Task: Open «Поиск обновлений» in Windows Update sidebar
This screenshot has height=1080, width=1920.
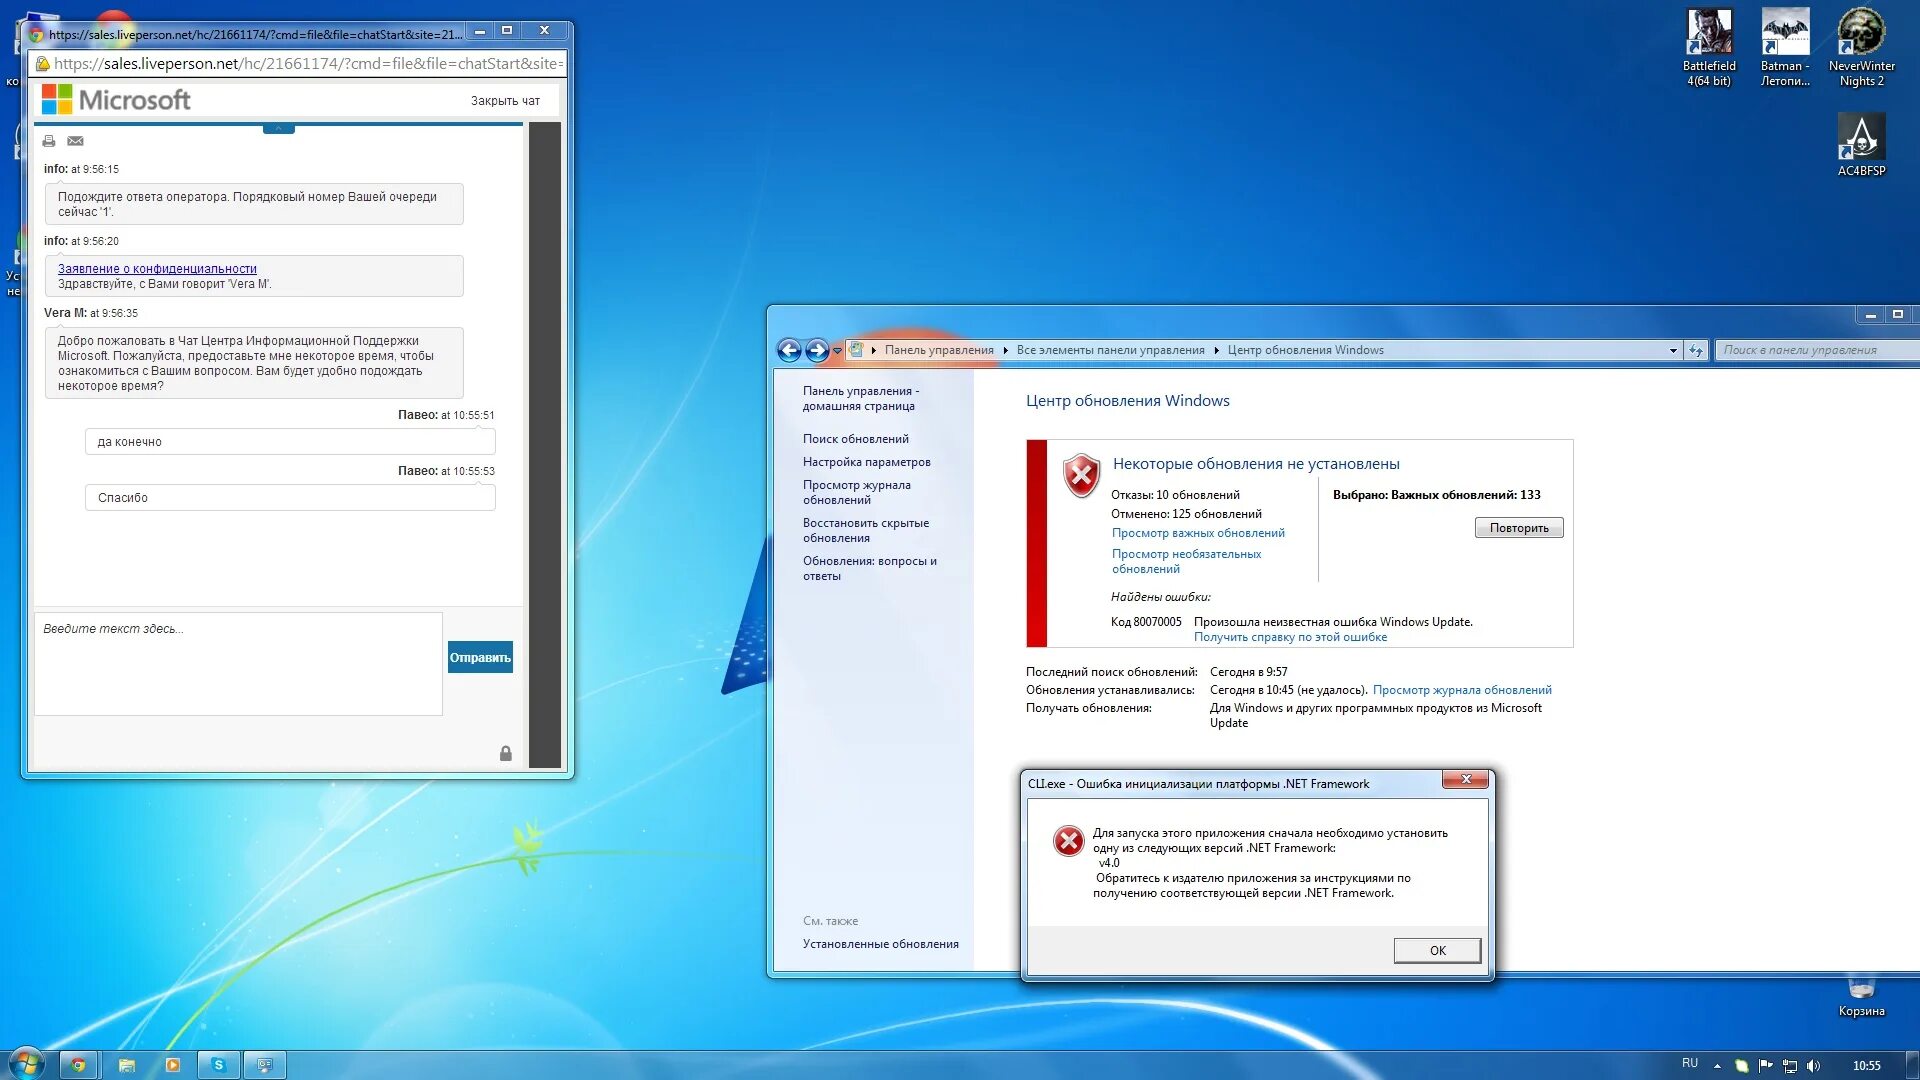Action: 855,438
